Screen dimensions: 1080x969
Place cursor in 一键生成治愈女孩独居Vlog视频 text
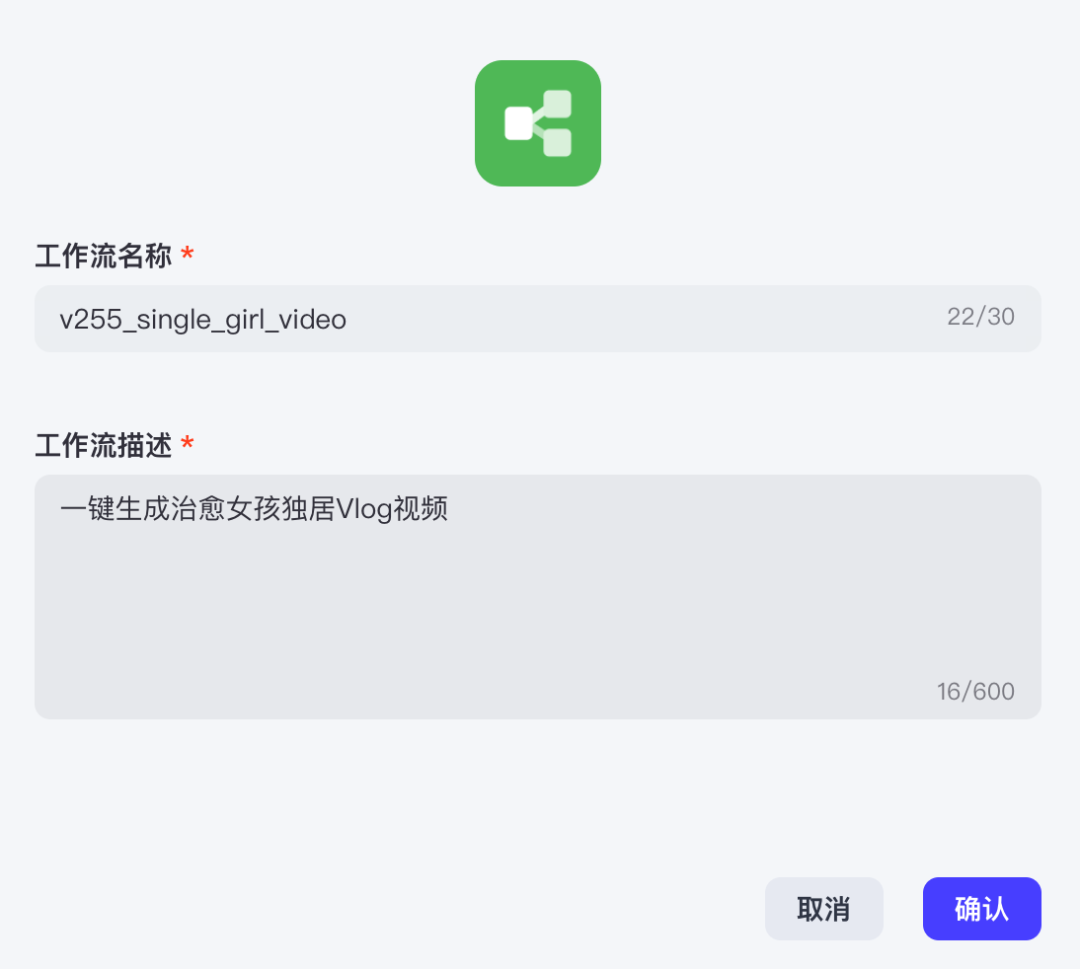click(254, 509)
